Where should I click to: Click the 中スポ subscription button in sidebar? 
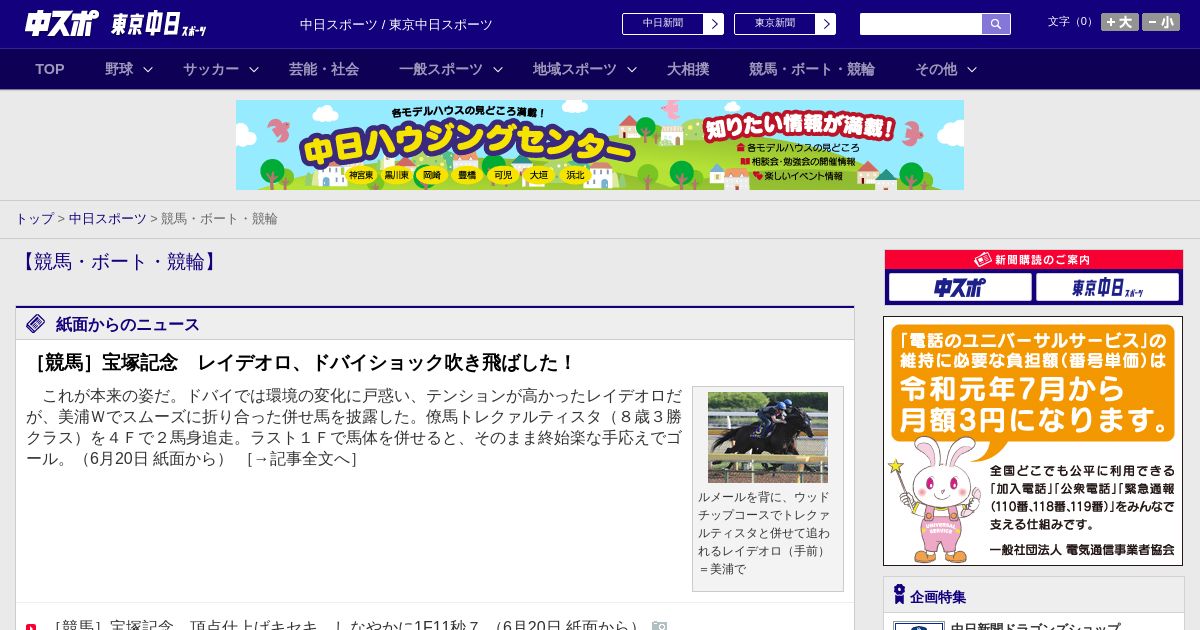tap(960, 288)
